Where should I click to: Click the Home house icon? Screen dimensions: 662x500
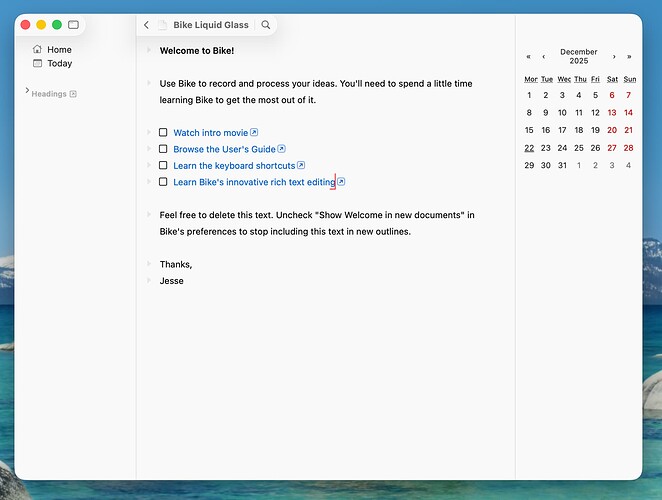click(x=38, y=49)
